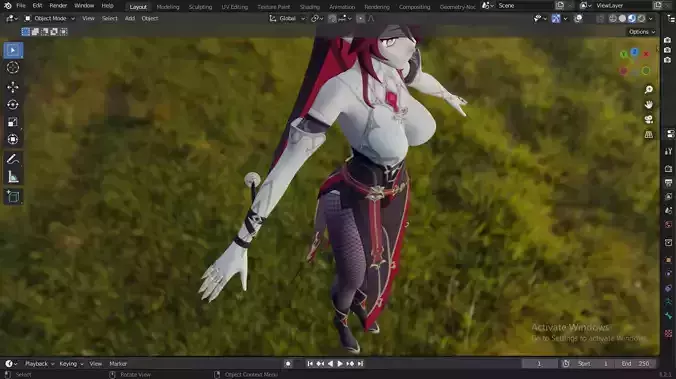Open the 3D viewport editor type dropdown

(11, 19)
